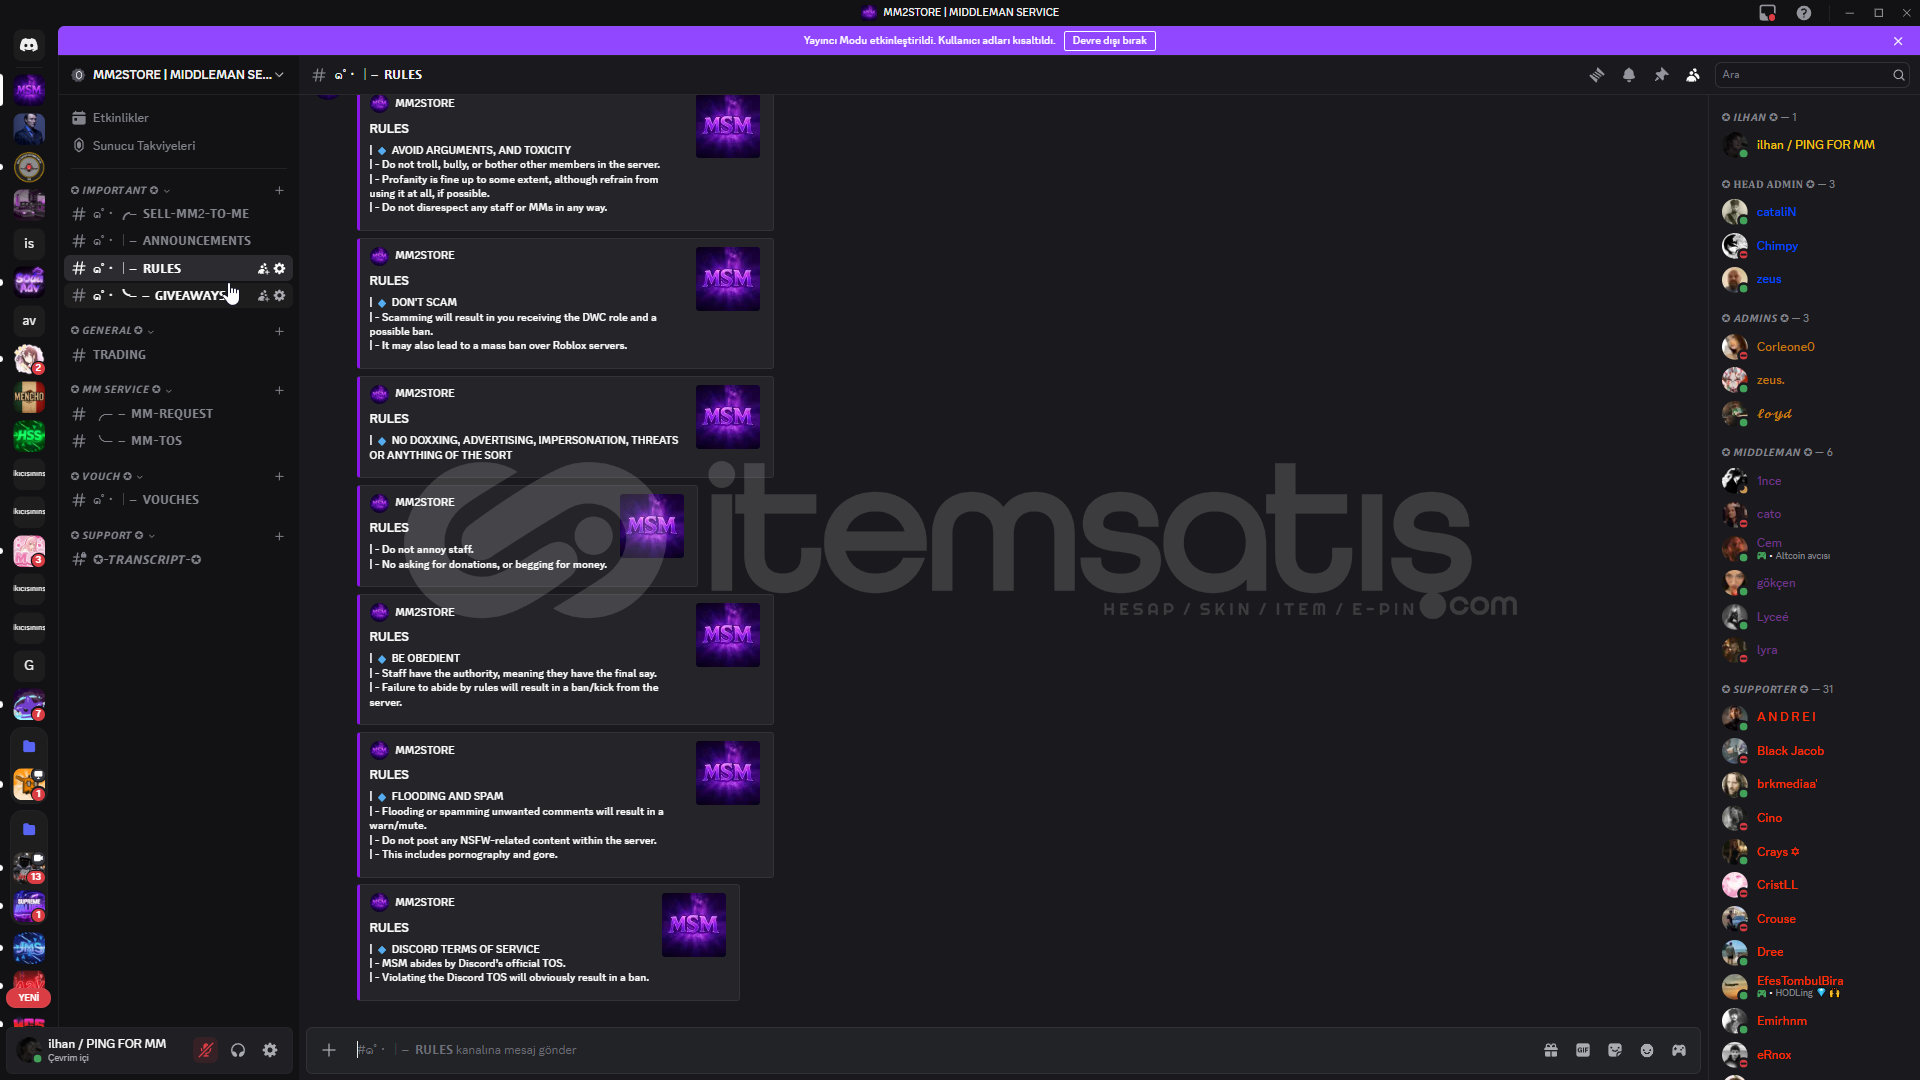Viewport: 1920px width, 1080px height.
Task: Click the RULES message input box
Action: click(x=940, y=1050)
